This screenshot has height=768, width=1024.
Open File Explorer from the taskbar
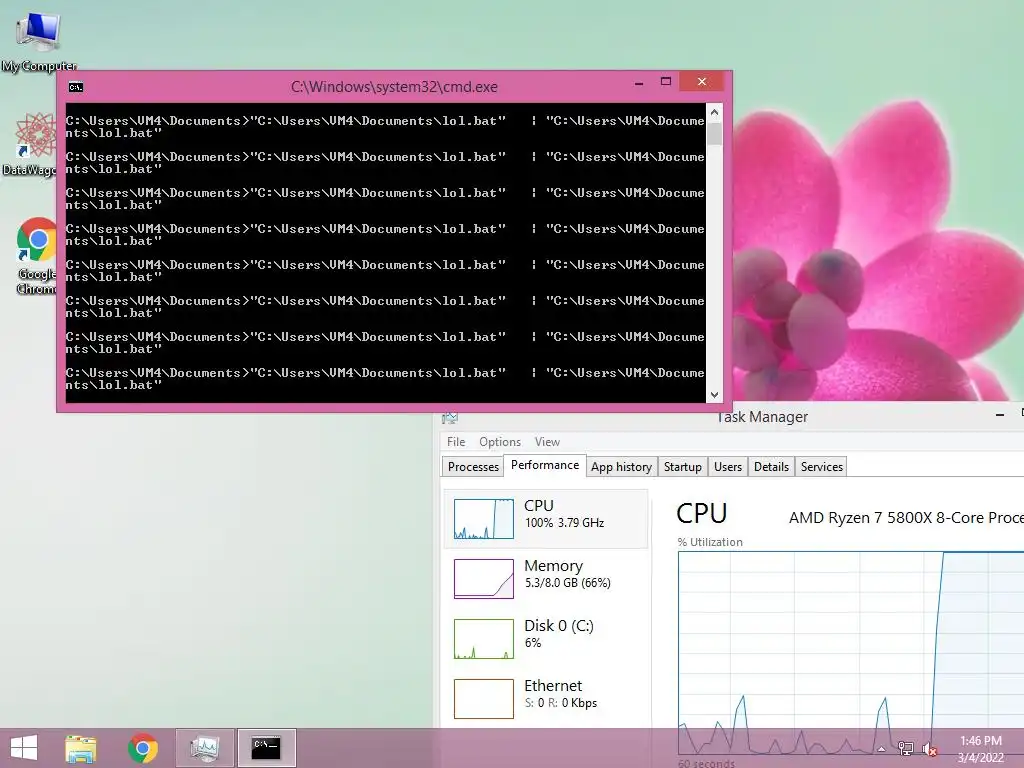pos(80,748)
